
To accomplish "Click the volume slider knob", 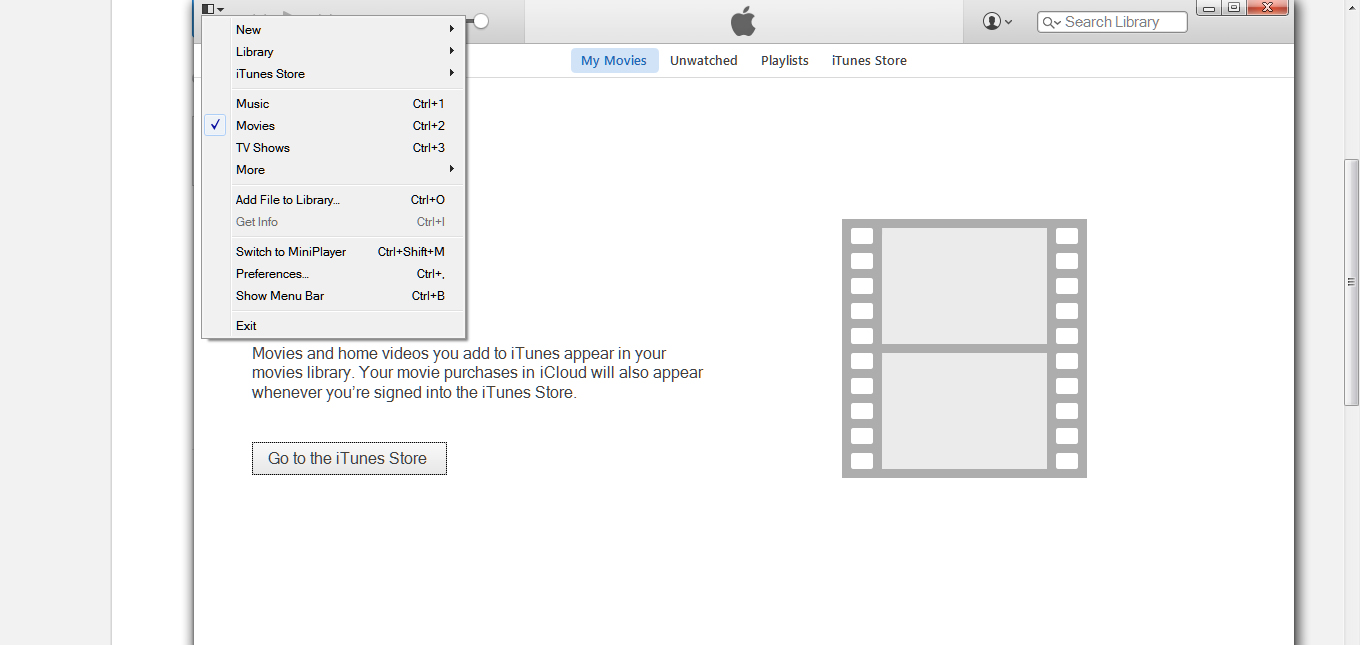I will [x=481, y=21].
